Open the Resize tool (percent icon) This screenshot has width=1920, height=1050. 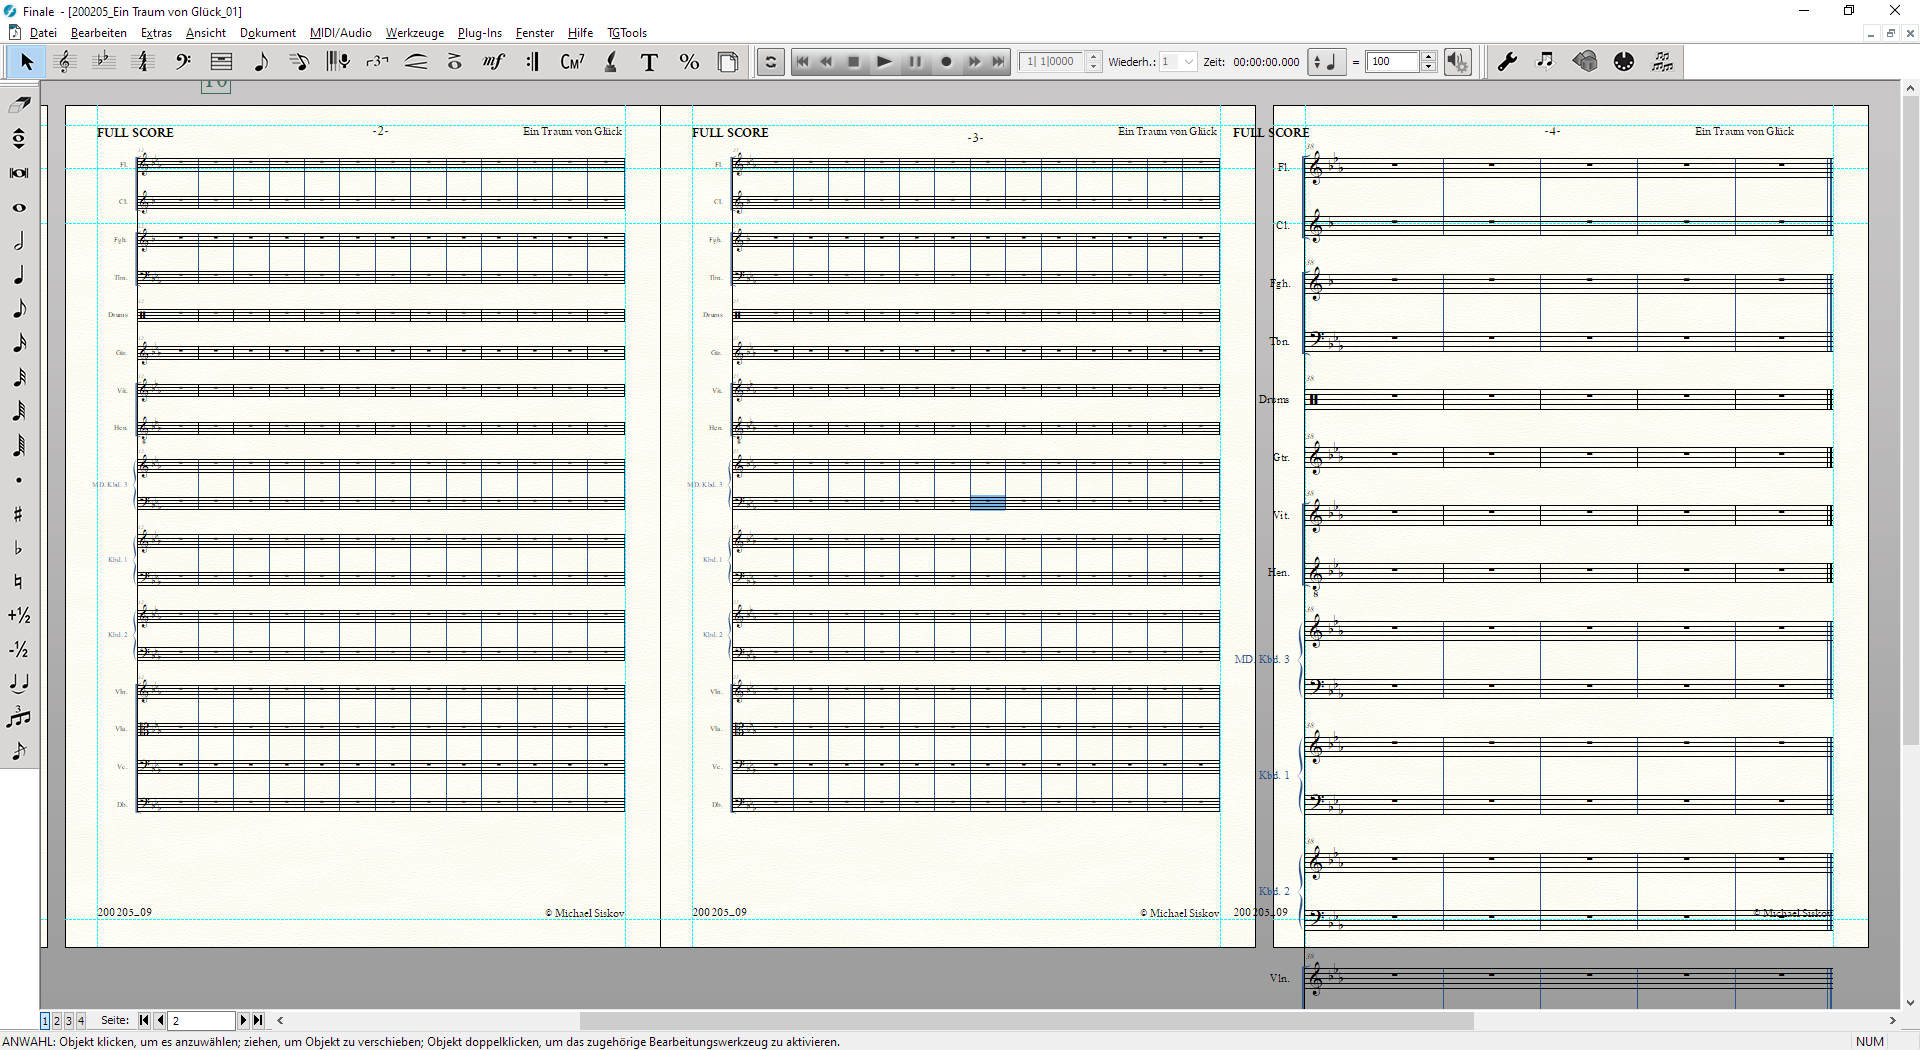(x=689, y=62)
